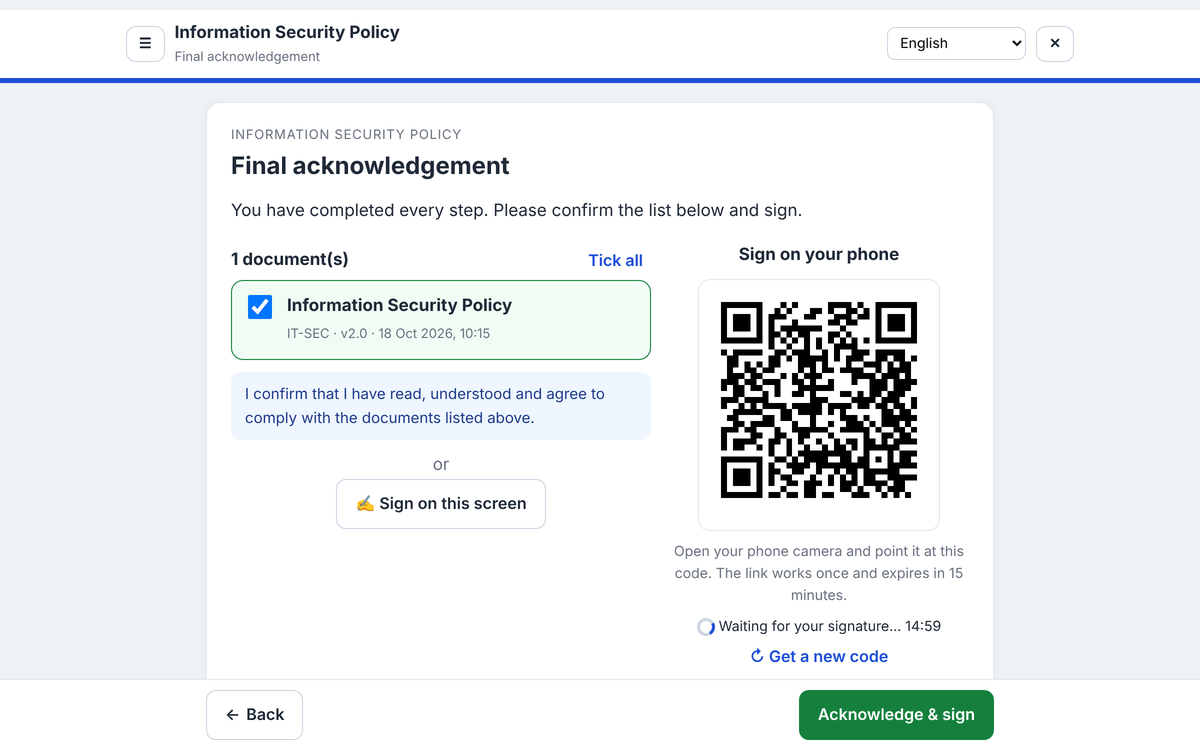Click the refresh icon beside Get a new code
The height and width of the screenshot is (750, 1200).
click(x=757, y=656)
